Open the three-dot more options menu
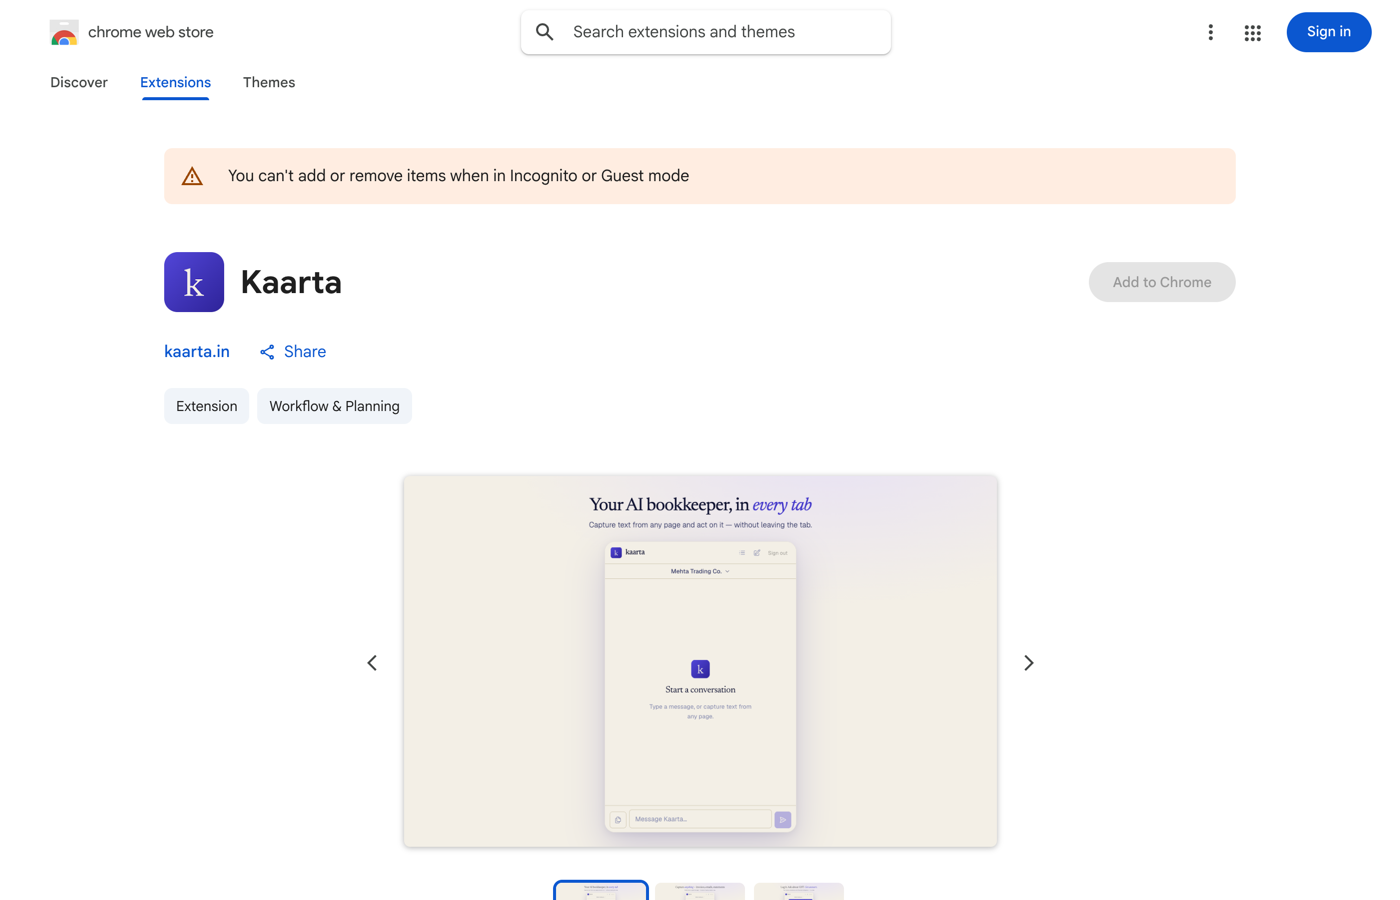The height and width of the screenshot is (900, 1400). [x=1210, y=32]
